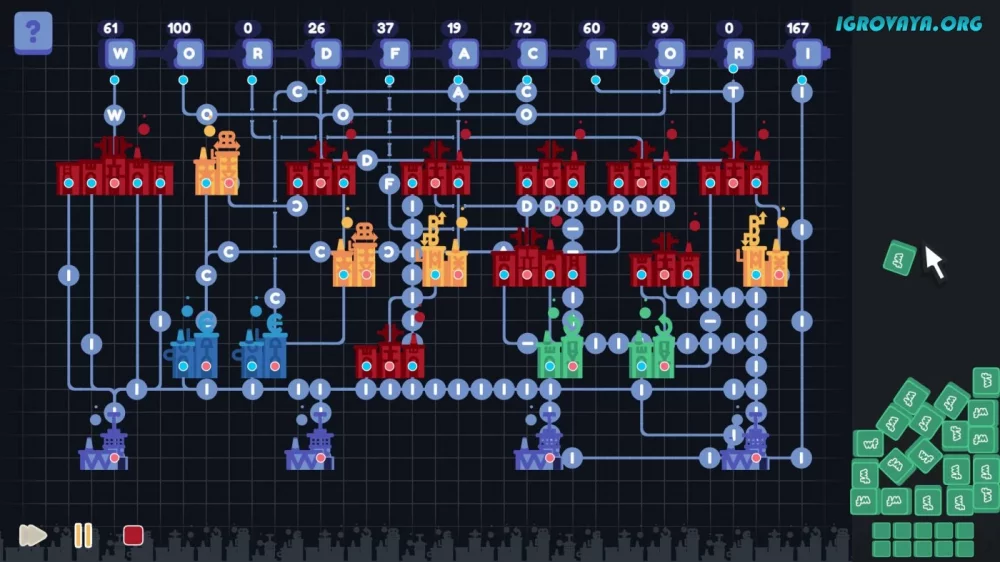Select the W letter tile showing 61
Viewport: 1000px width, 562px height.
point(120,53)
